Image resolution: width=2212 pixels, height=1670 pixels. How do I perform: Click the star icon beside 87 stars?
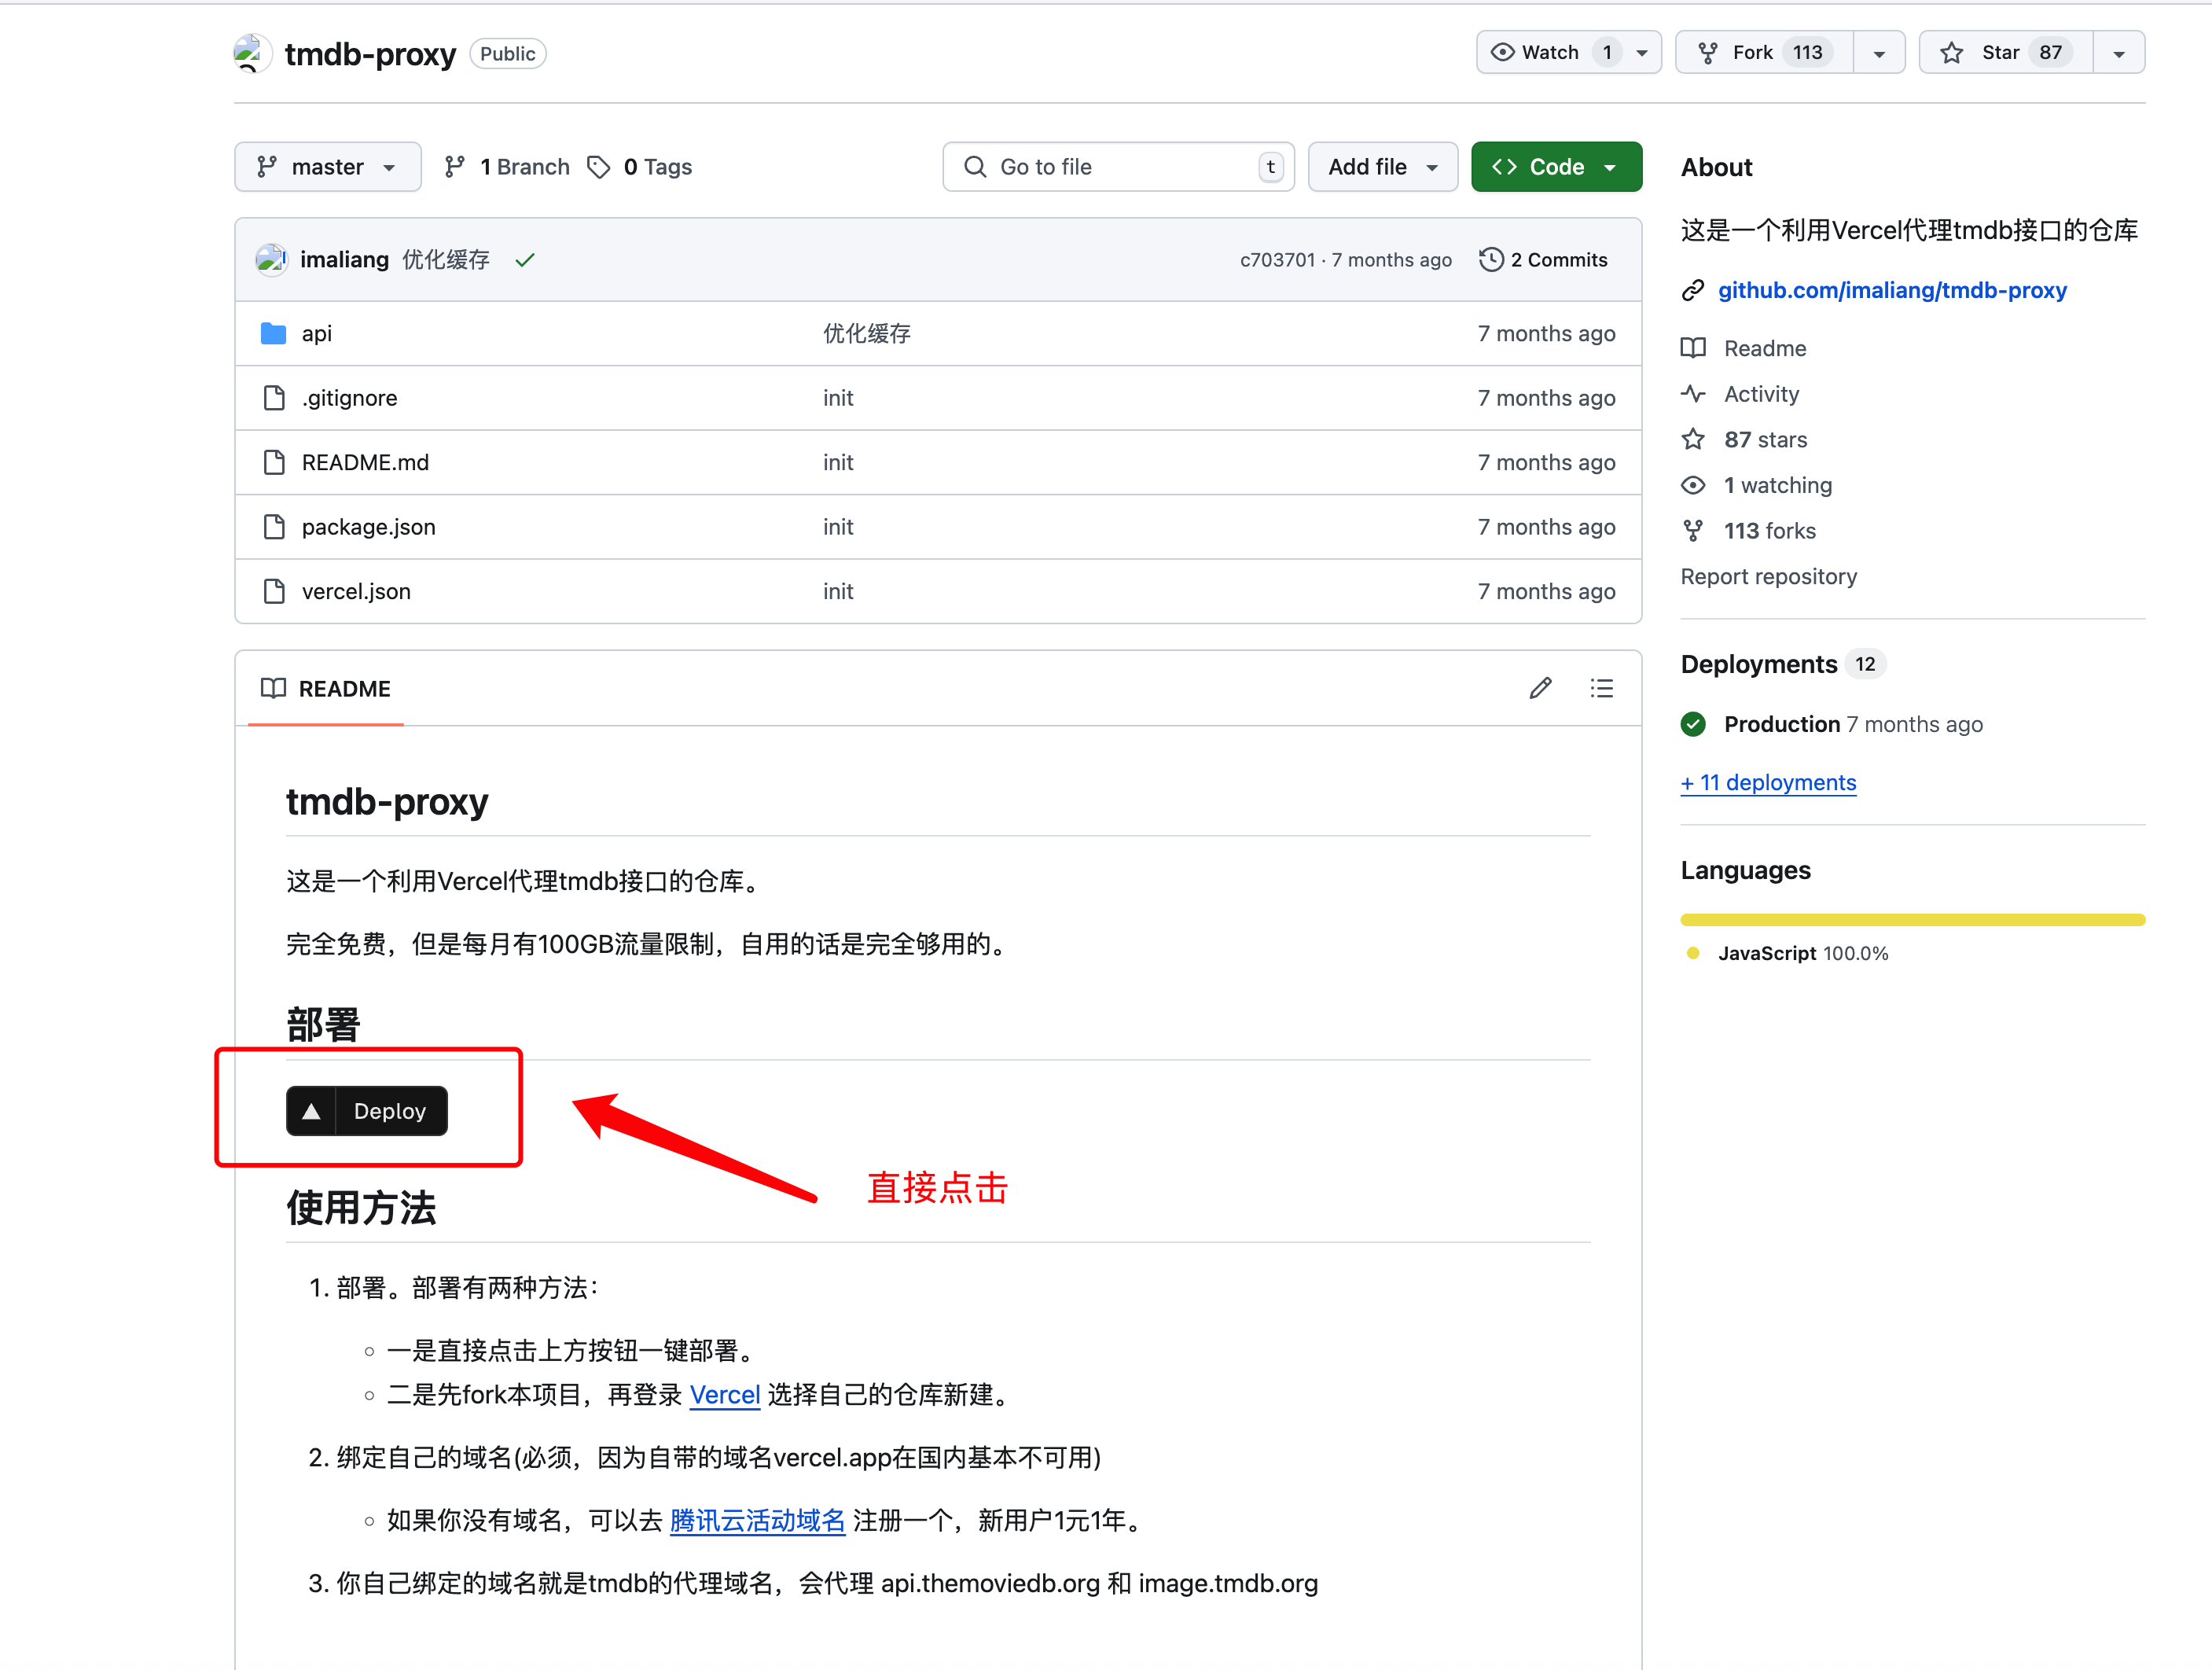coord(1693,439)
